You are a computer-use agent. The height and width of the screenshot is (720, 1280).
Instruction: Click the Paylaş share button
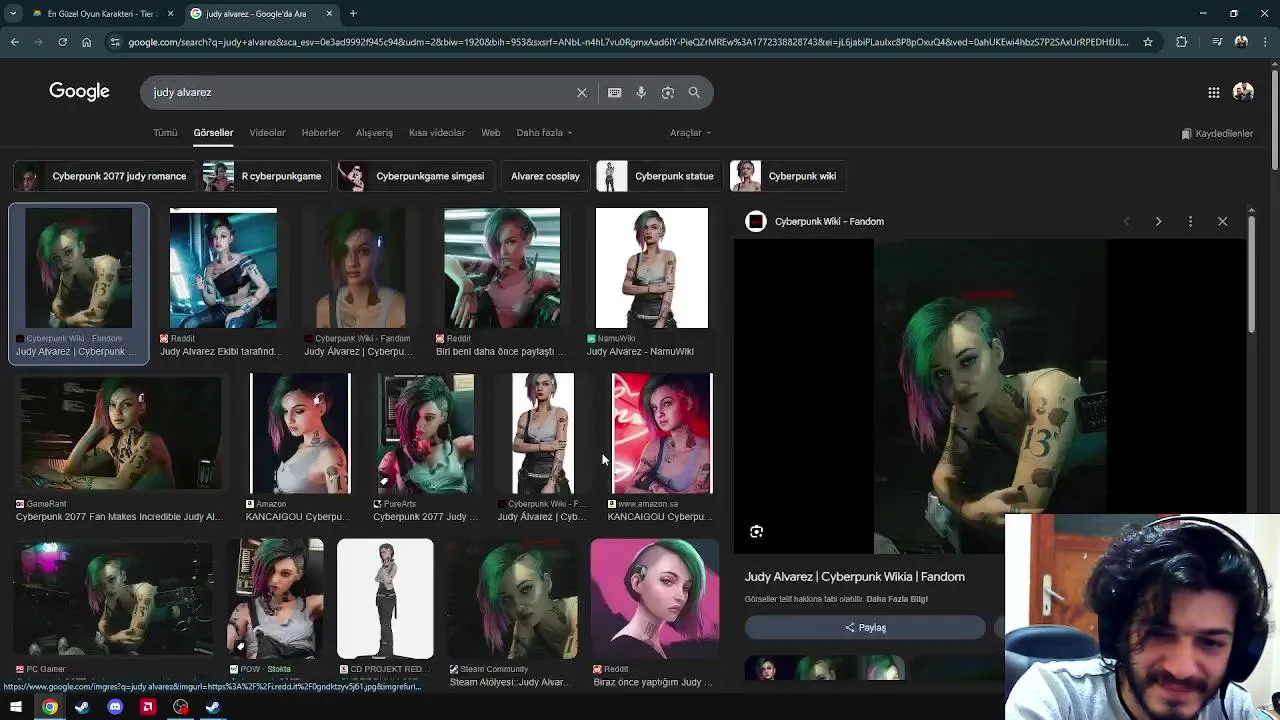865,627
